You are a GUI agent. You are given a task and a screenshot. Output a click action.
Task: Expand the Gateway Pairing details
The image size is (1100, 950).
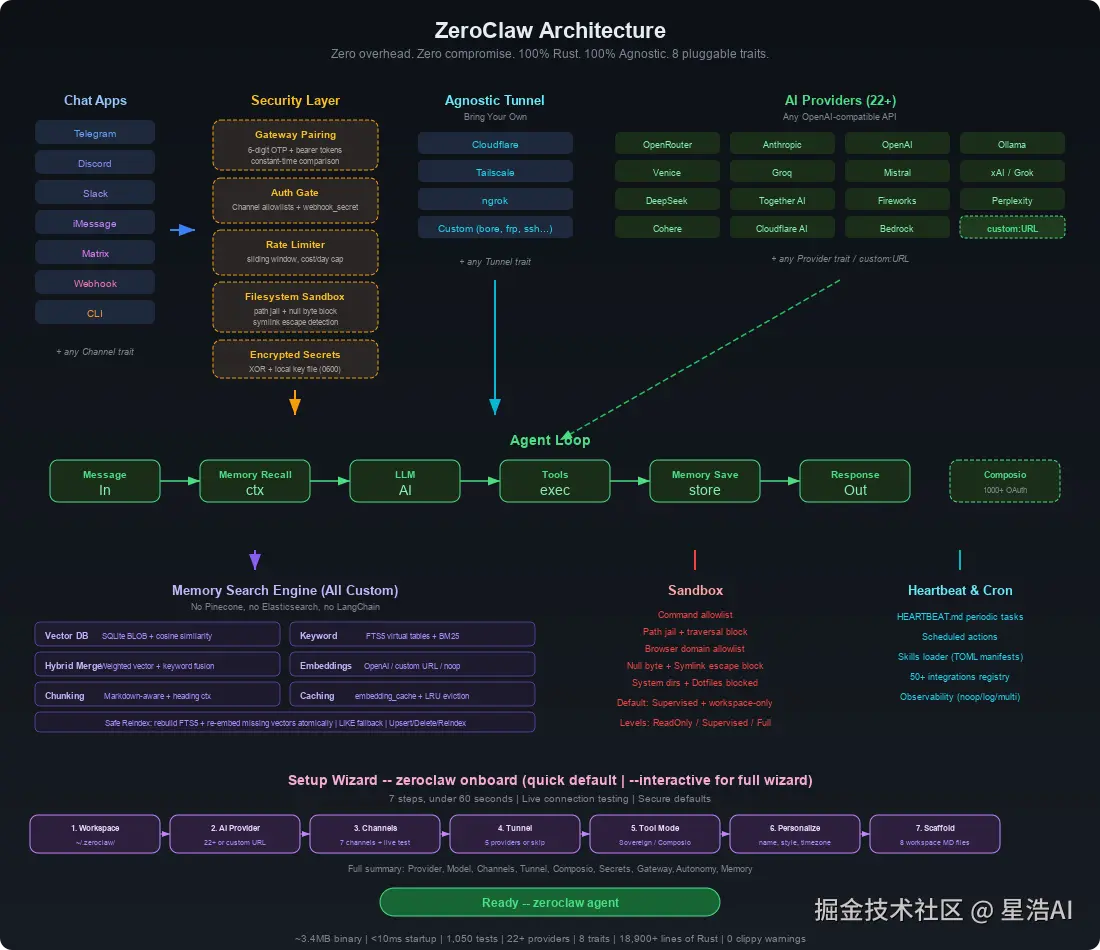click(x=295, y=144)
